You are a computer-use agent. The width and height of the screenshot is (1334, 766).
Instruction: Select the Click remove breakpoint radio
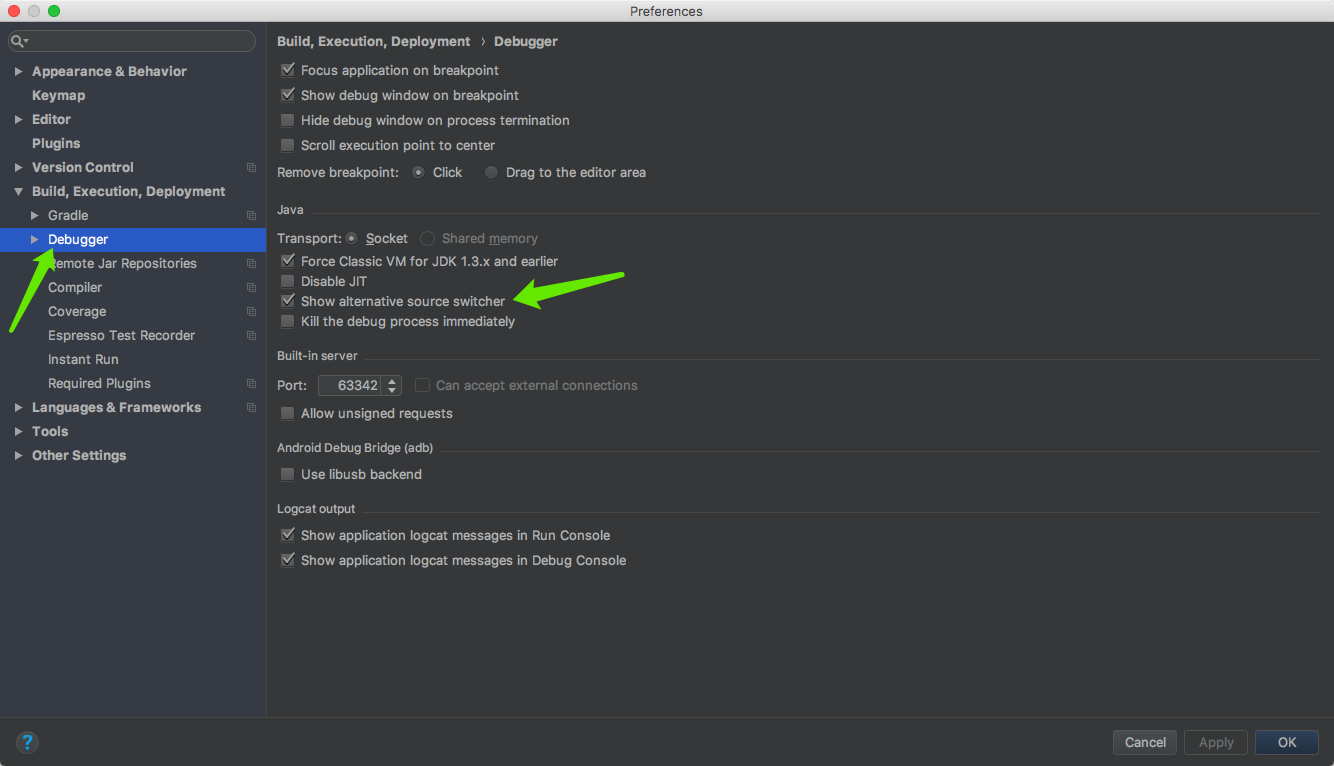(x=419, y=172)
